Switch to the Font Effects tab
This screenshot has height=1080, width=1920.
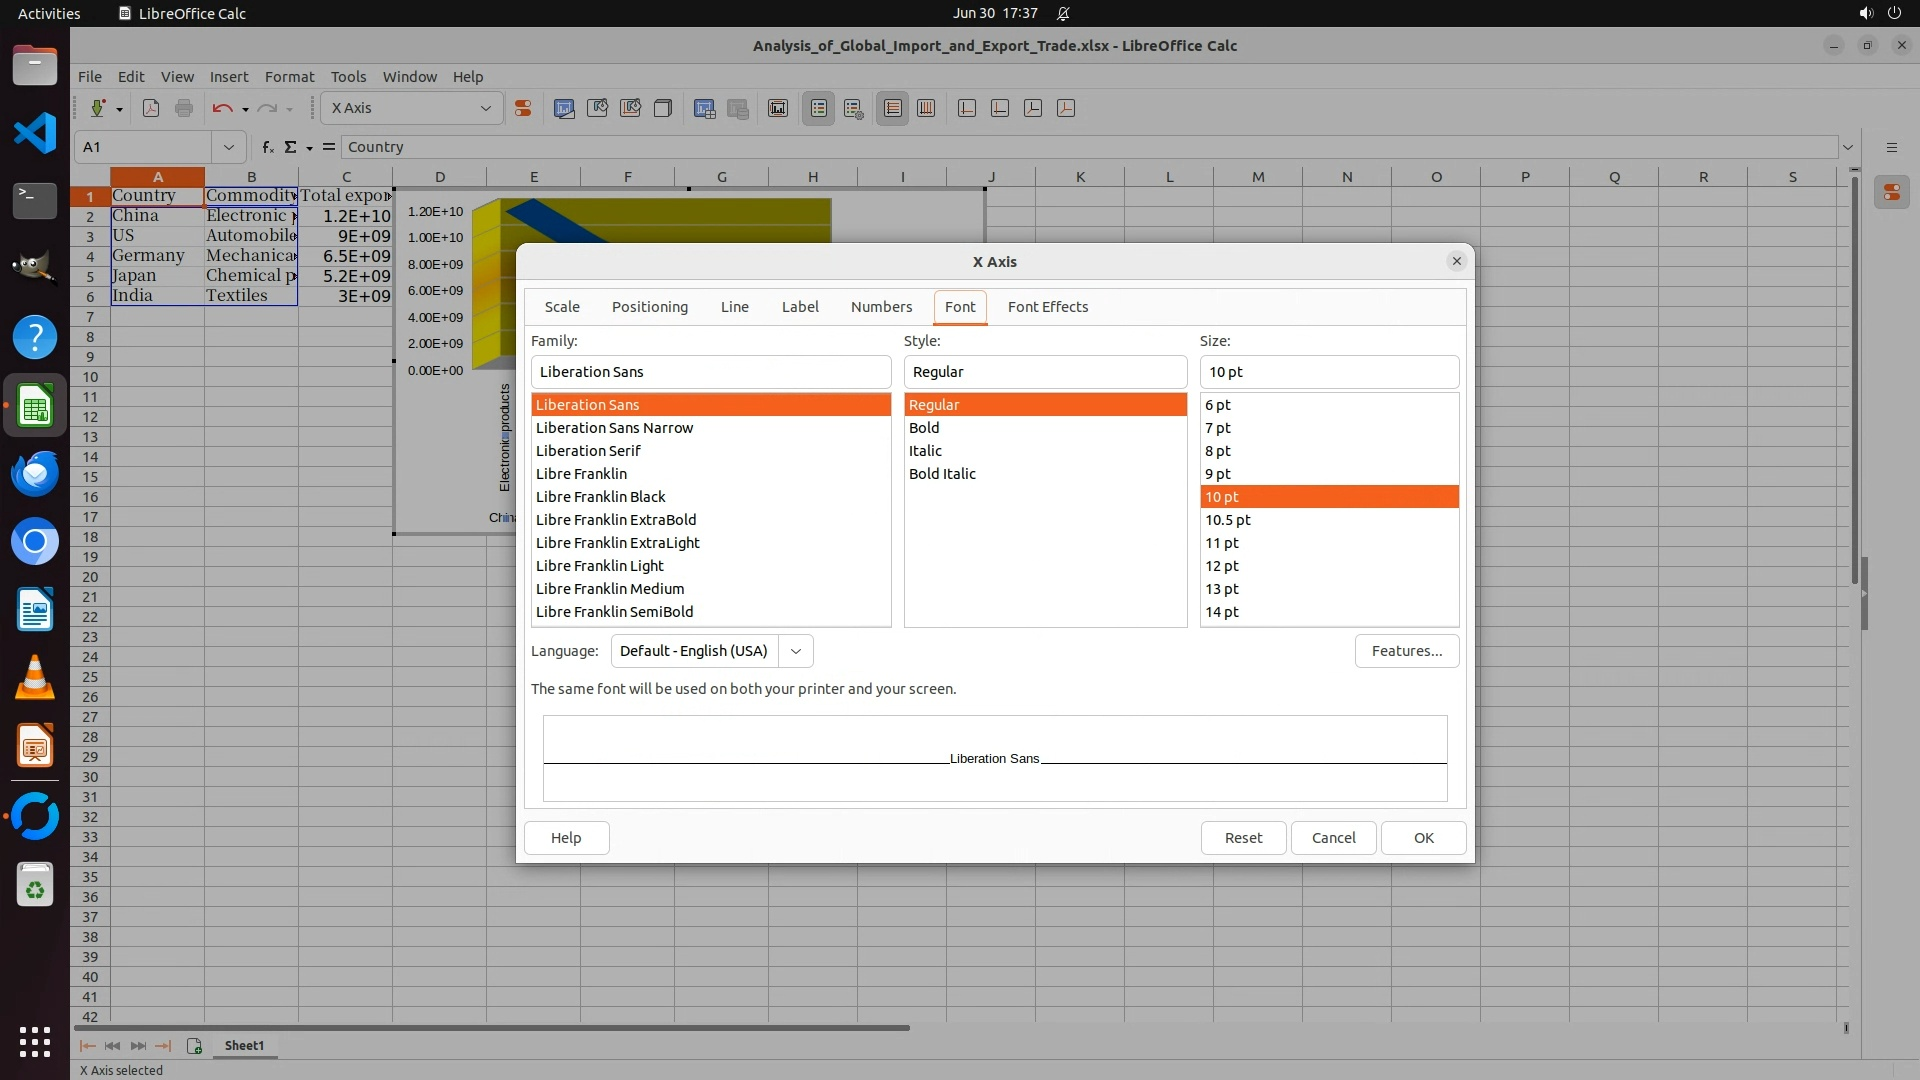(x=1047, y=307)
